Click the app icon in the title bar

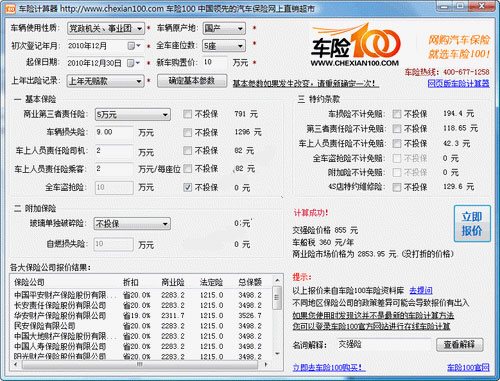pyautogui.click(x=10, y=9)
